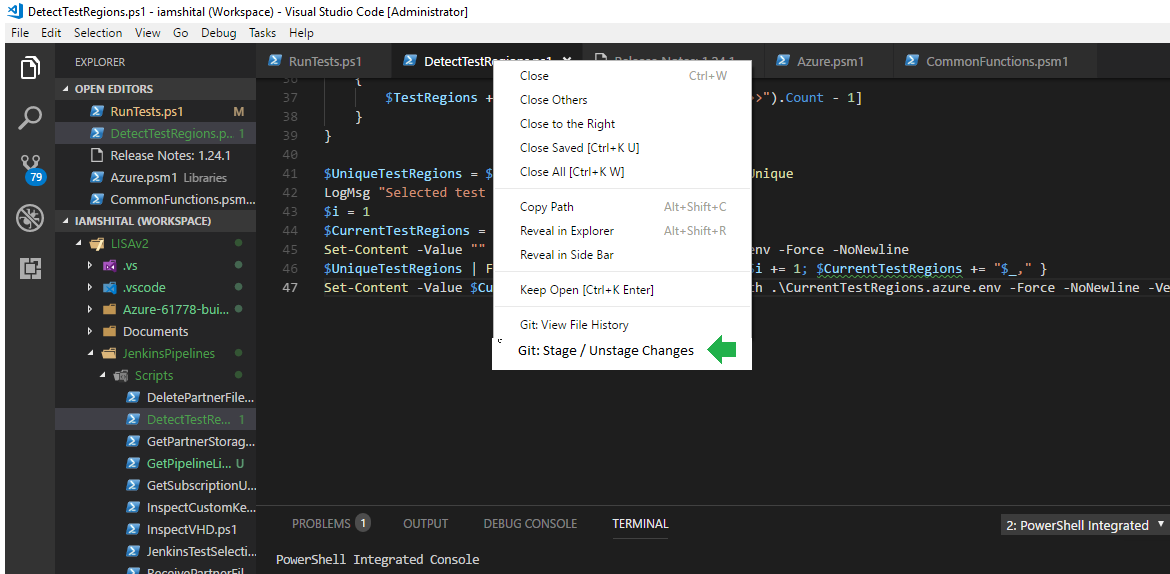This screenshot has height=574, width=1170.
Task: Open the Debug menu
Action: click(219, 33)
